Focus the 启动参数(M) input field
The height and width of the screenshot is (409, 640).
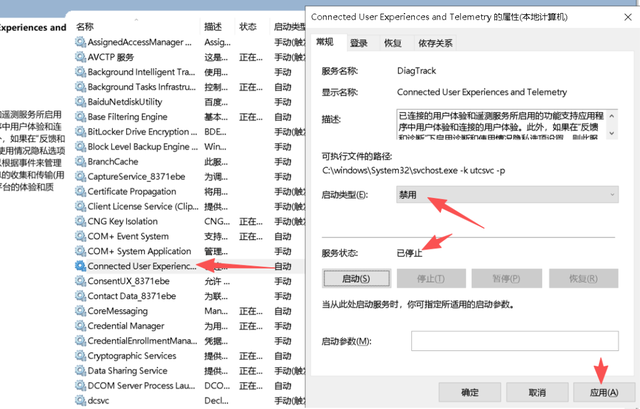pyautogui.click(x=515, y=341)
